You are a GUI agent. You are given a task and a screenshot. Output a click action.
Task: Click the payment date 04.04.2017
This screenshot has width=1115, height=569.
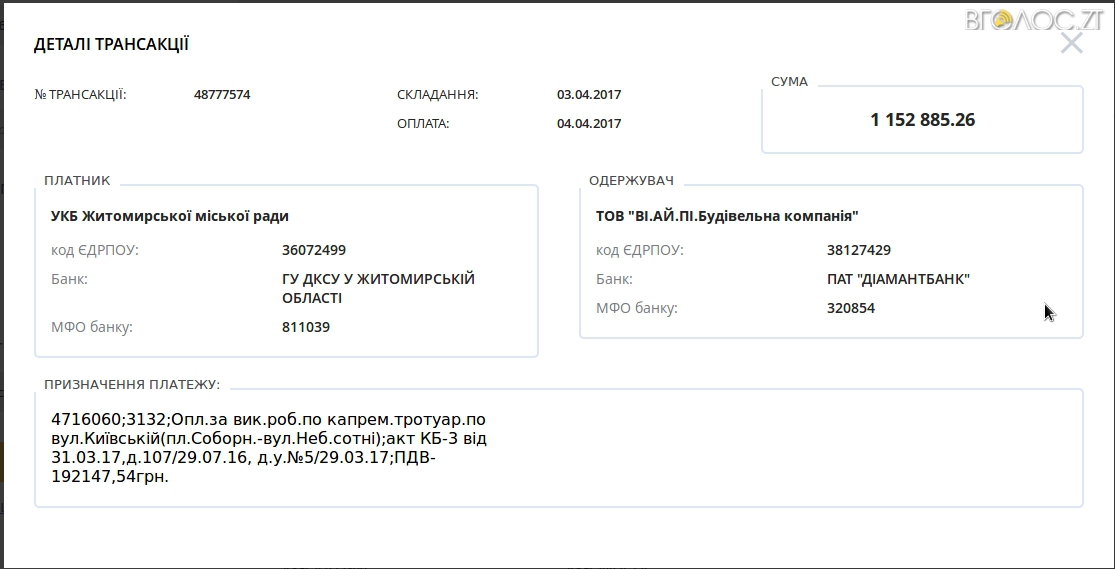589,124
